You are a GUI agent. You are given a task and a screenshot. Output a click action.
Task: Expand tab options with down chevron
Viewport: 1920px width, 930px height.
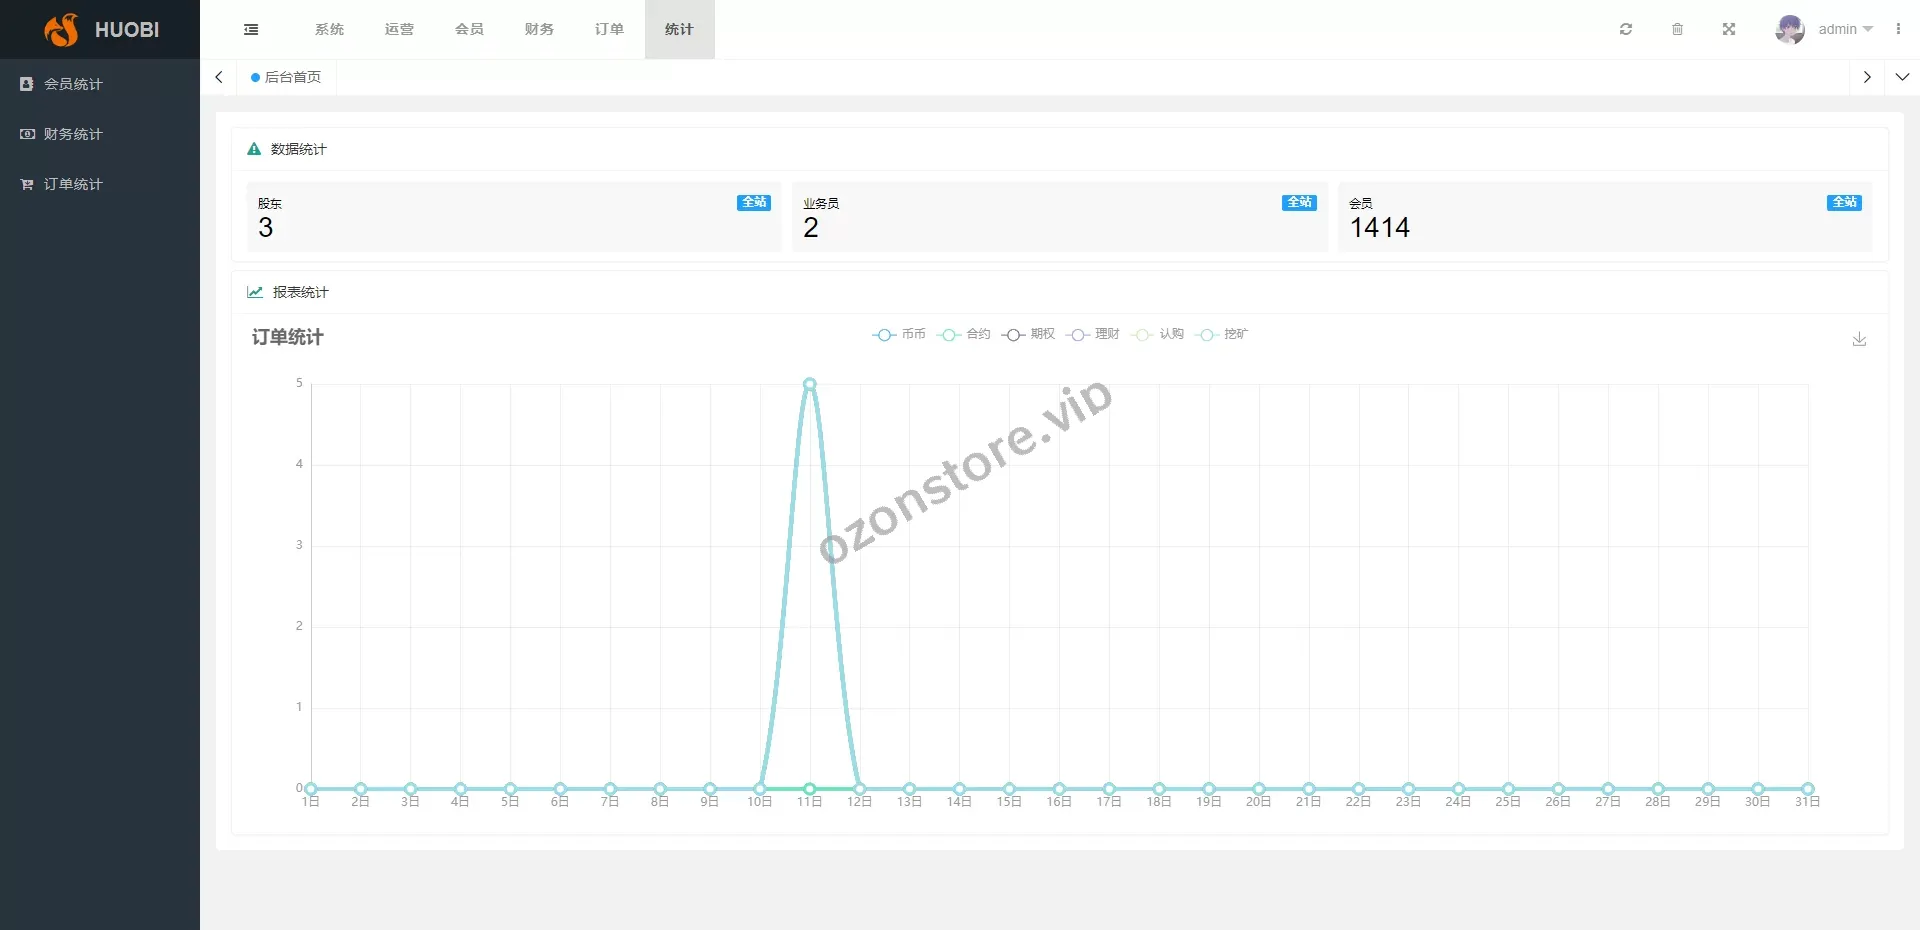click(1902, 77)
